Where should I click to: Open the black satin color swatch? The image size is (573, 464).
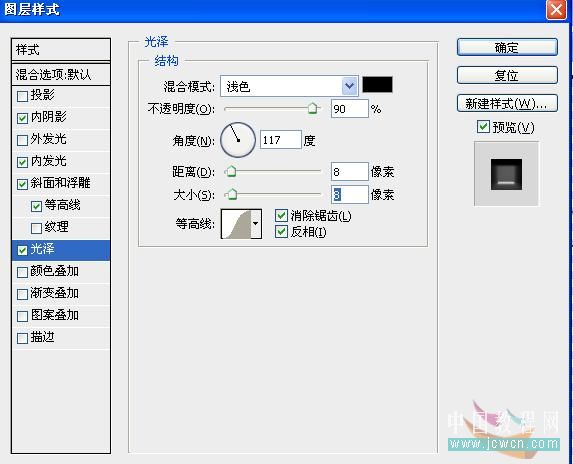377,84
